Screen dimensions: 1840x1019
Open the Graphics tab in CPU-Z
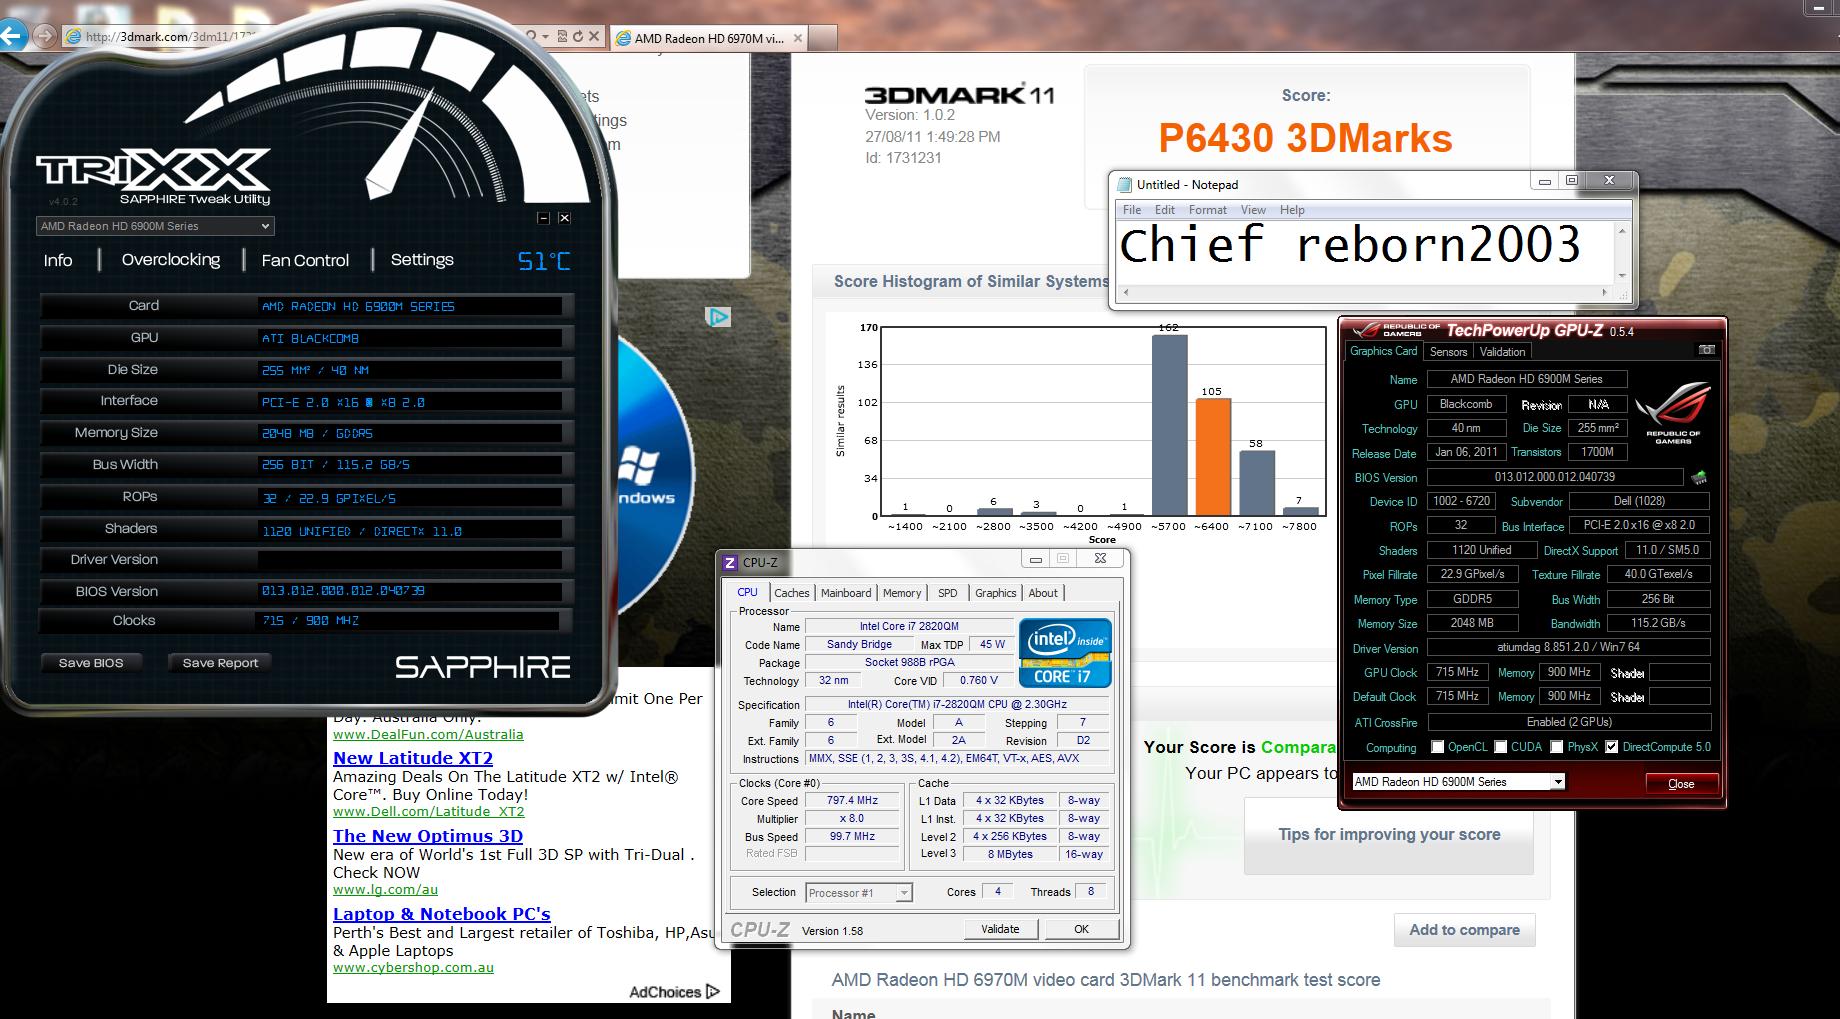[995, 593]
